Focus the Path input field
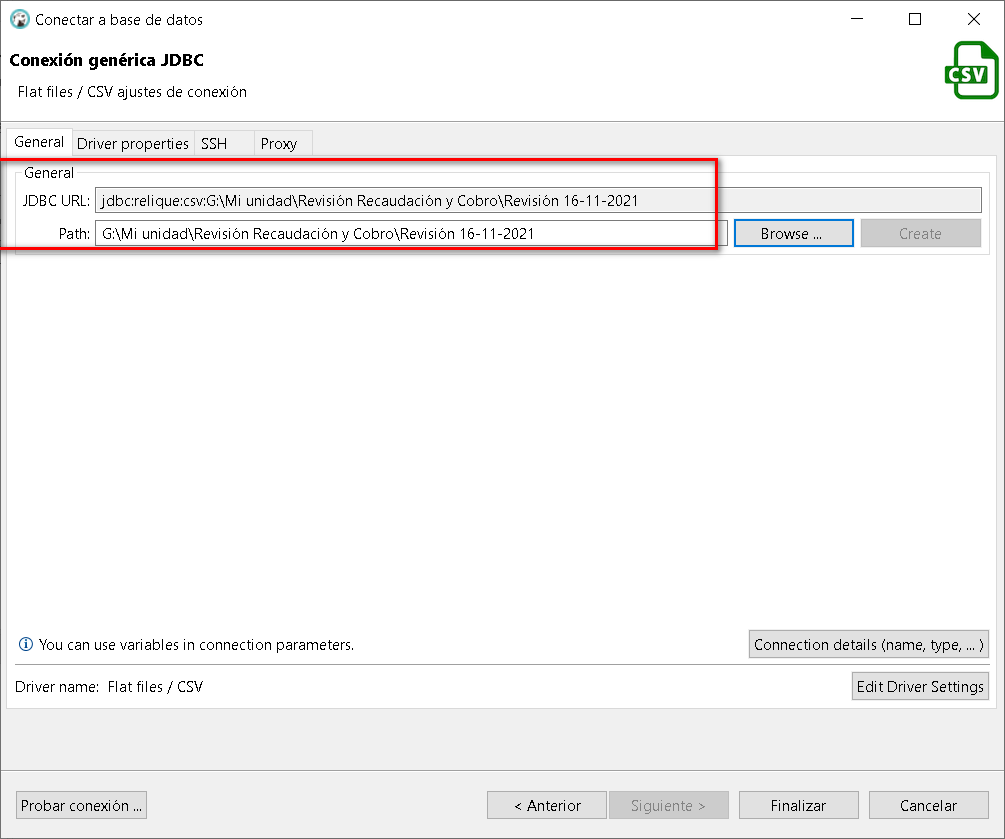This screenshot has width=1005, height=839. tap(411, 233)
